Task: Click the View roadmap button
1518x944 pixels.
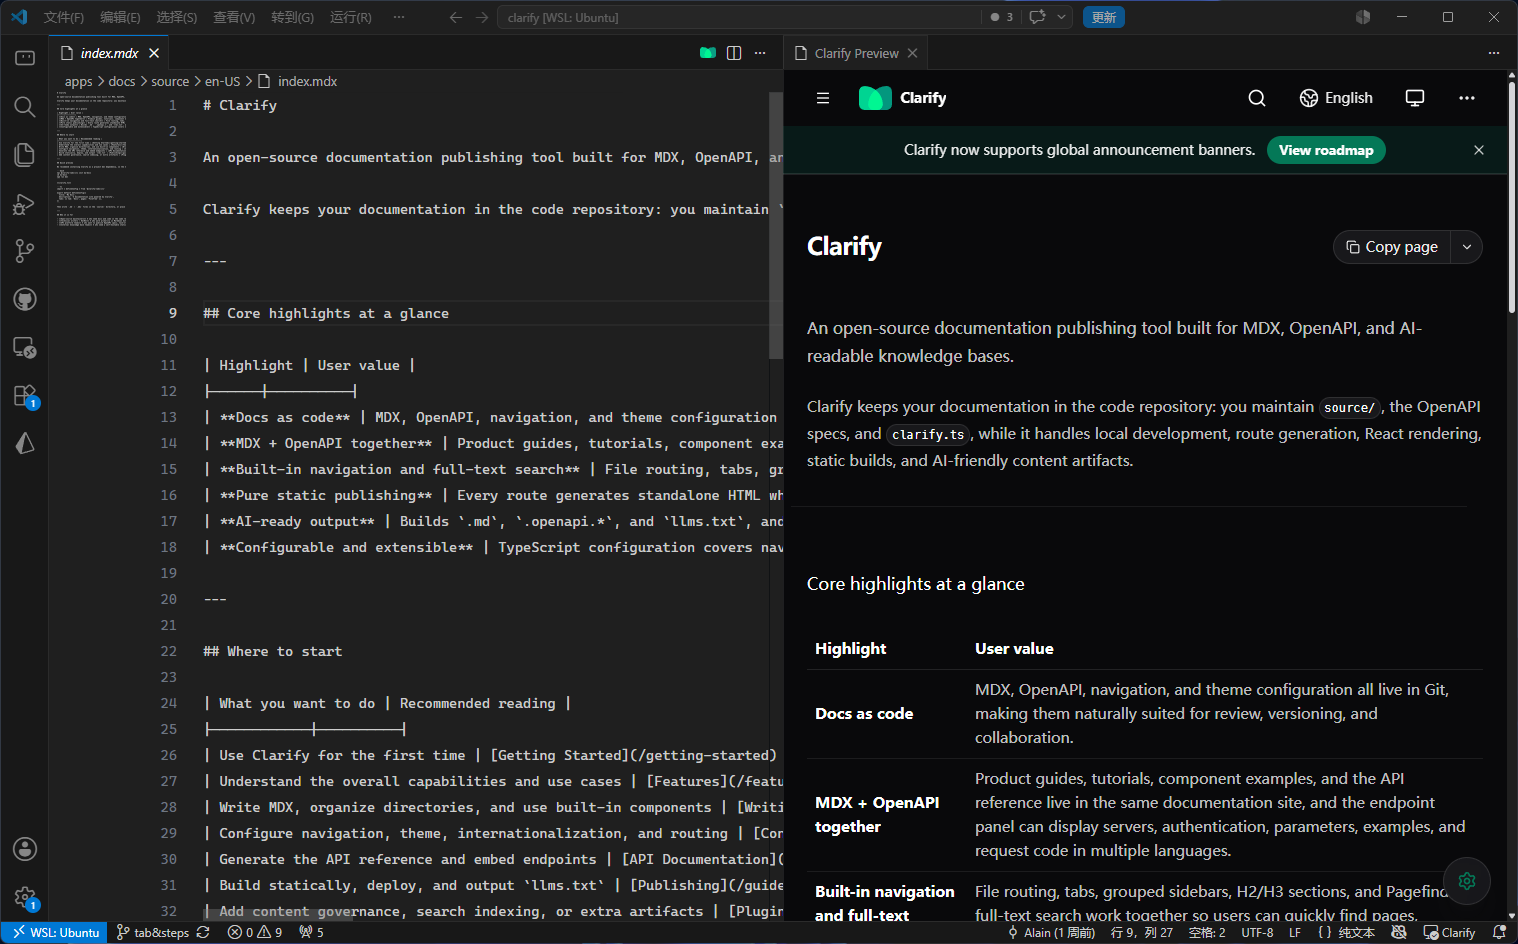Action: coord(1326,150)
